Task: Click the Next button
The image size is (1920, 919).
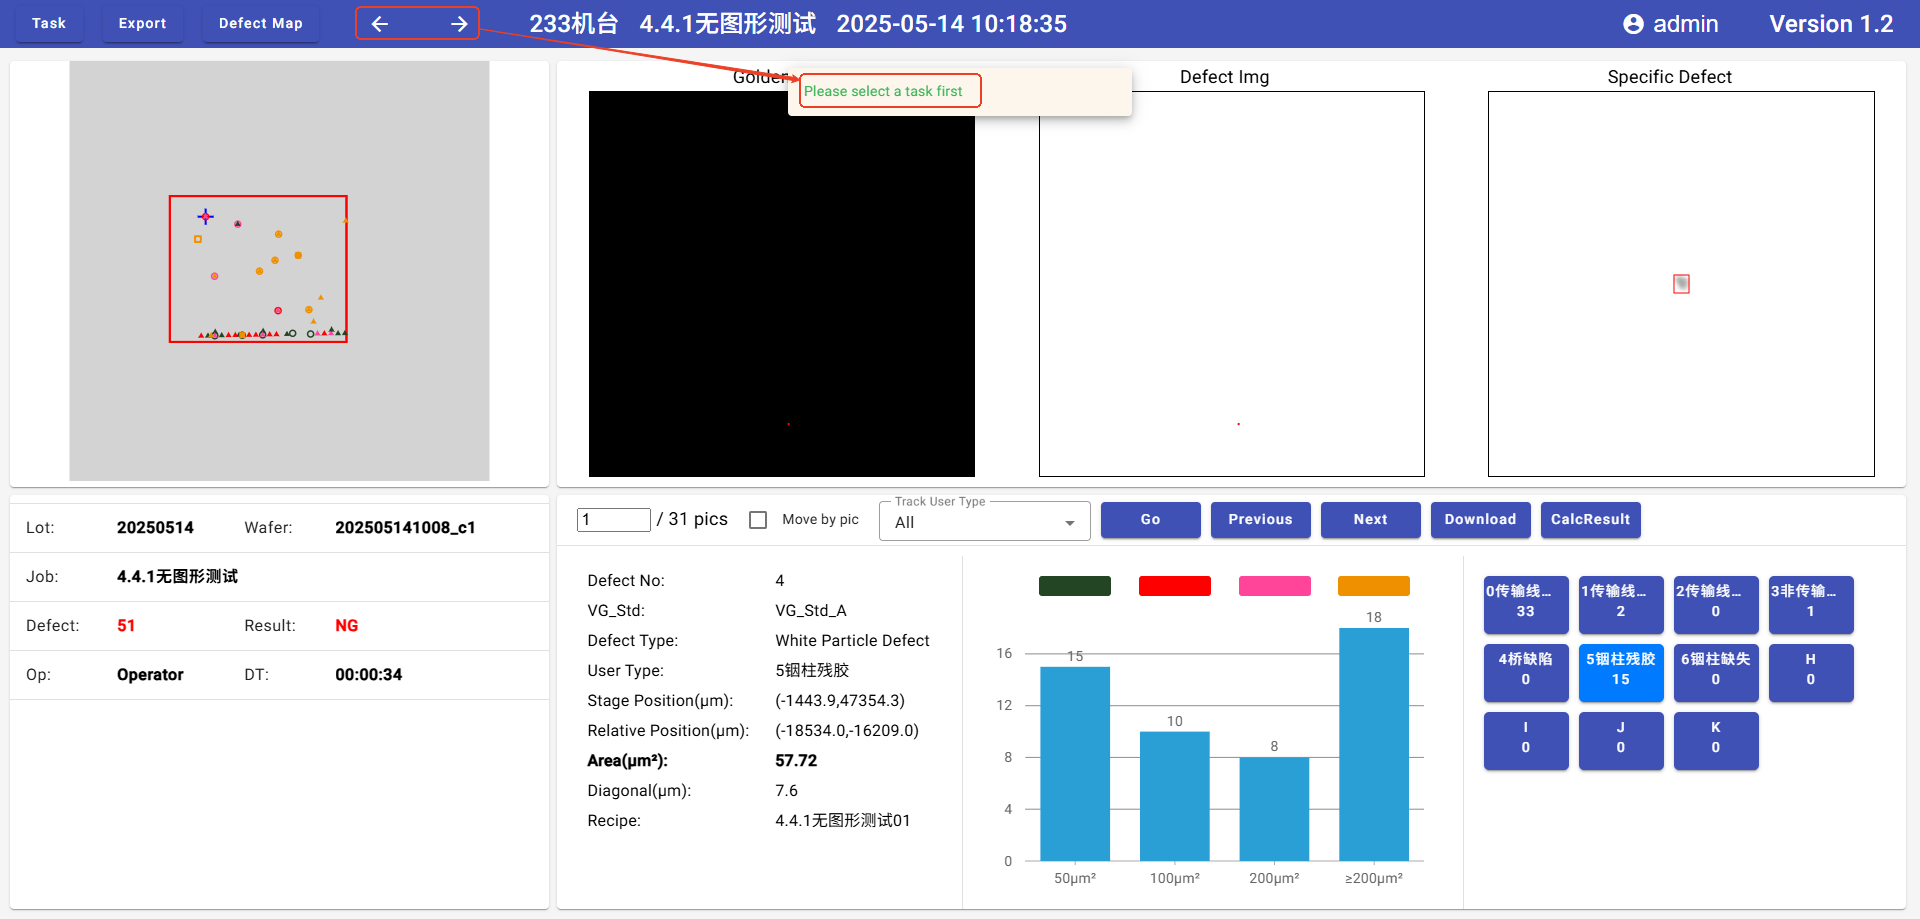Action: click(1370, 520)
